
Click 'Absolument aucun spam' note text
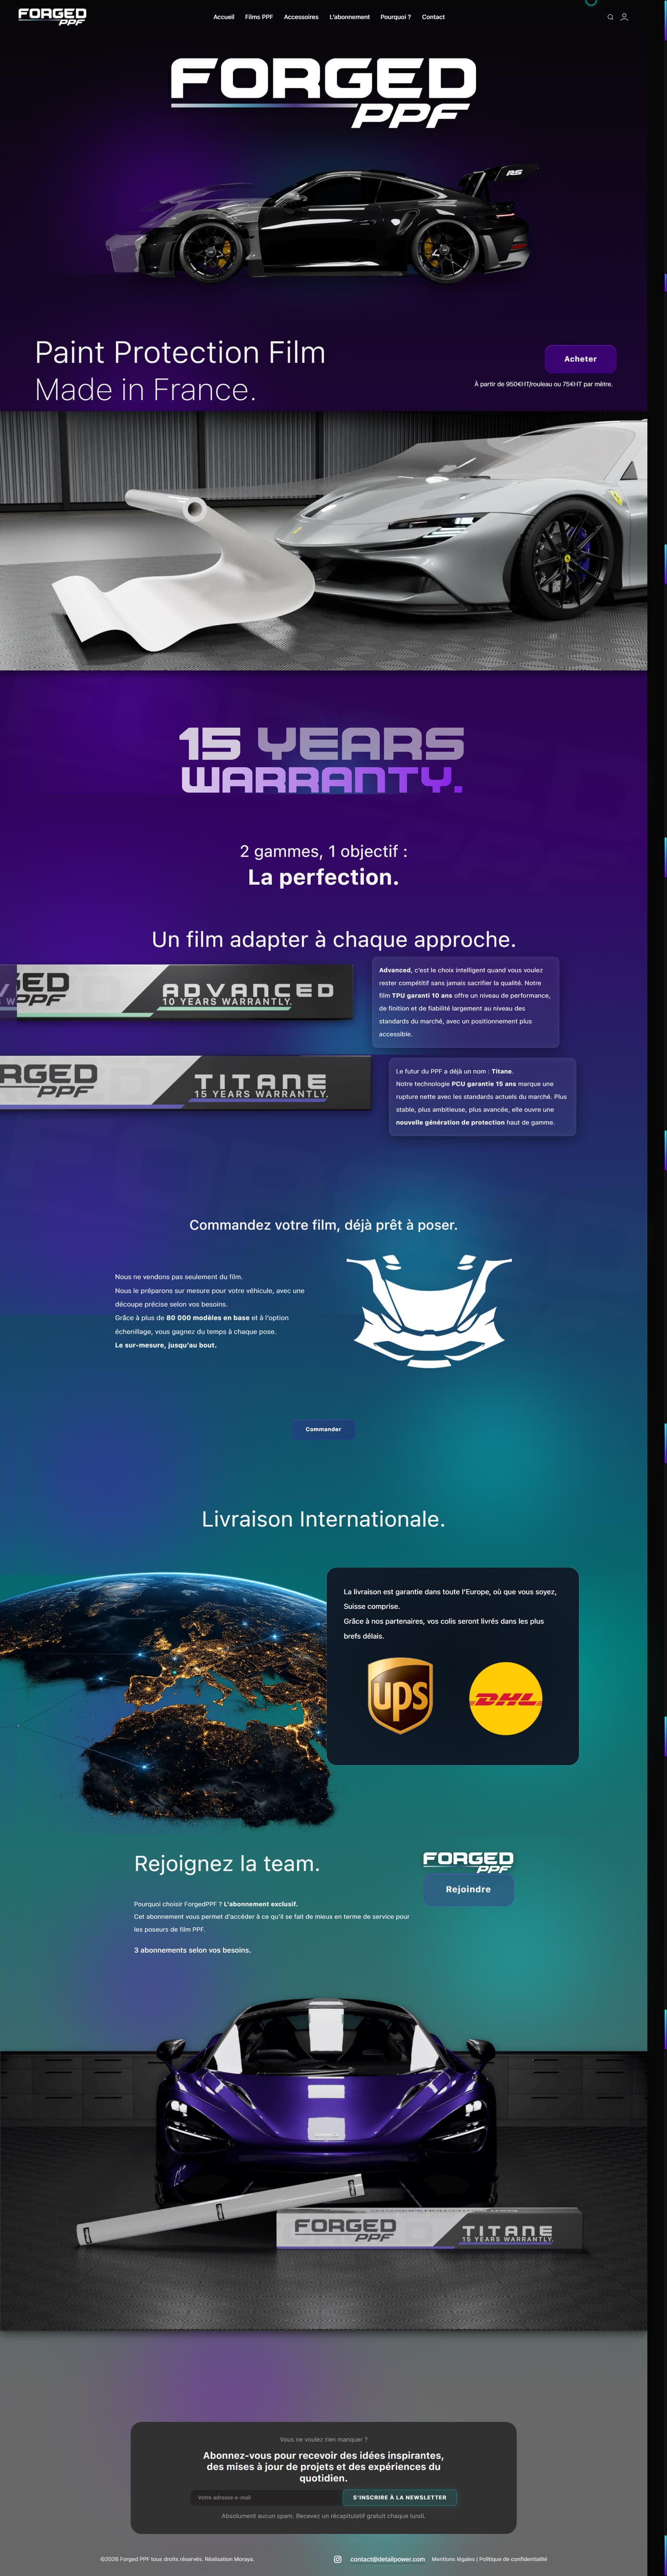[323, 2516]
